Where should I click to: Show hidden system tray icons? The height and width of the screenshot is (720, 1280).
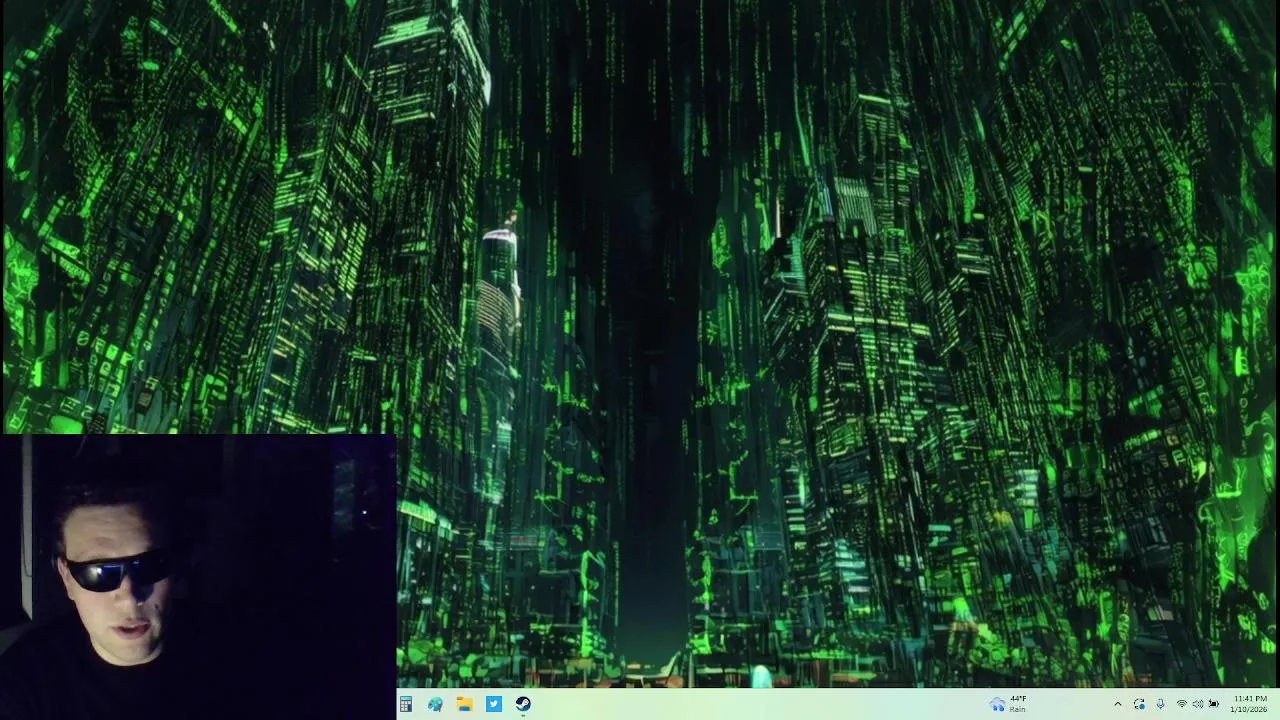coord(1118,704)
